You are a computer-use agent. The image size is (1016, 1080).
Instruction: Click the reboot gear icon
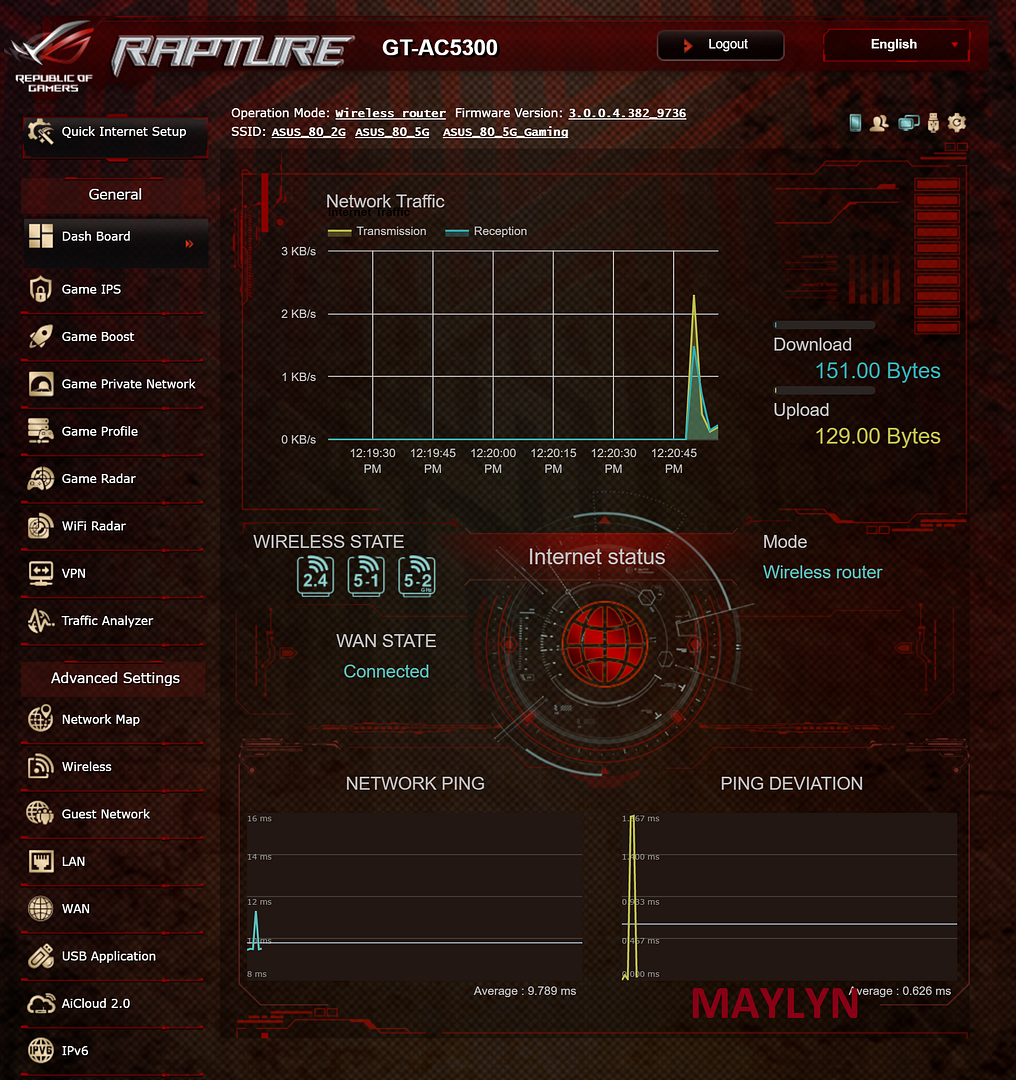tap(957, 123)
